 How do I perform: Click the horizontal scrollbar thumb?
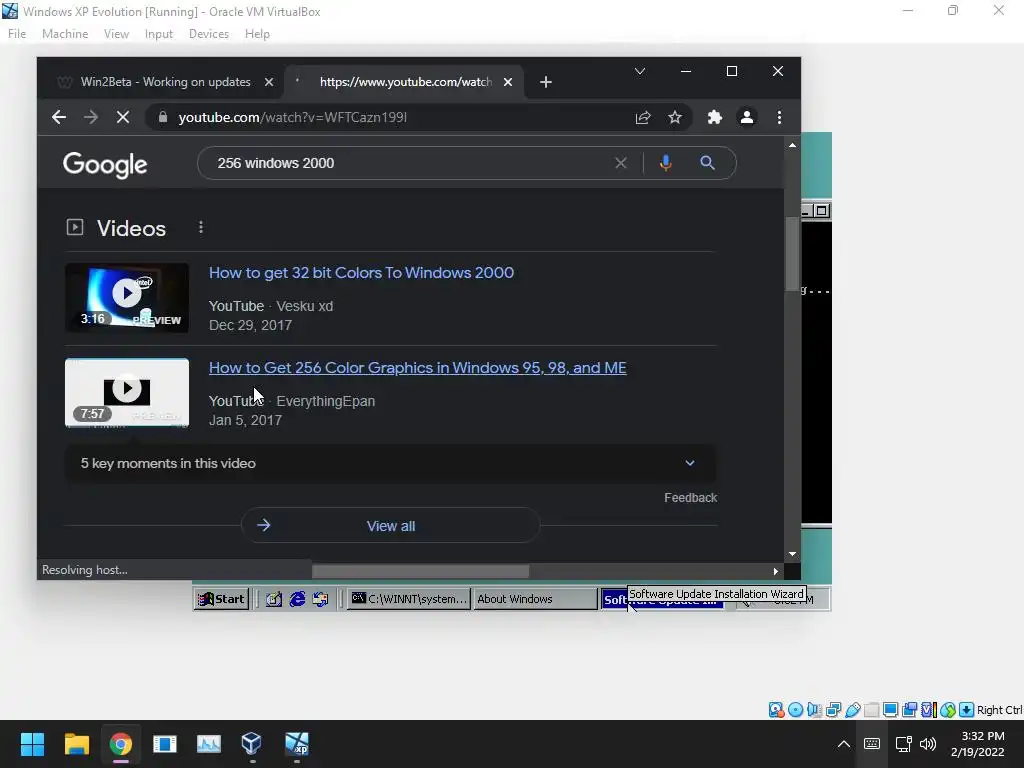point(420,571)
